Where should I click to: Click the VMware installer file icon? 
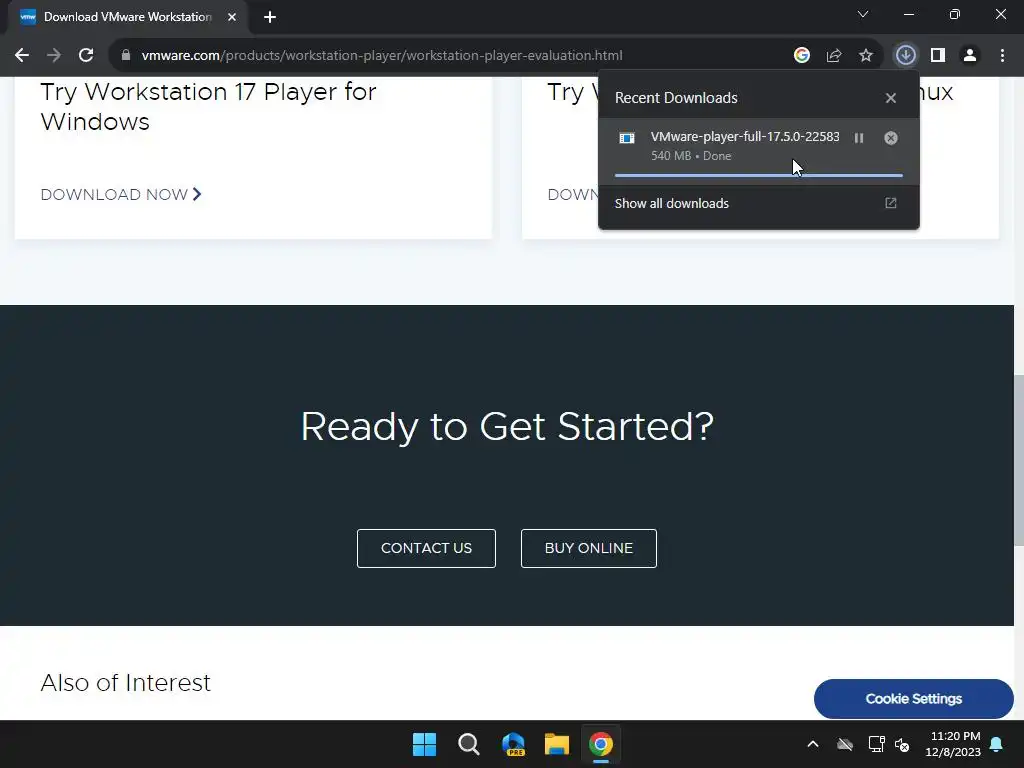pyautogui.click(x=626, y=138)
